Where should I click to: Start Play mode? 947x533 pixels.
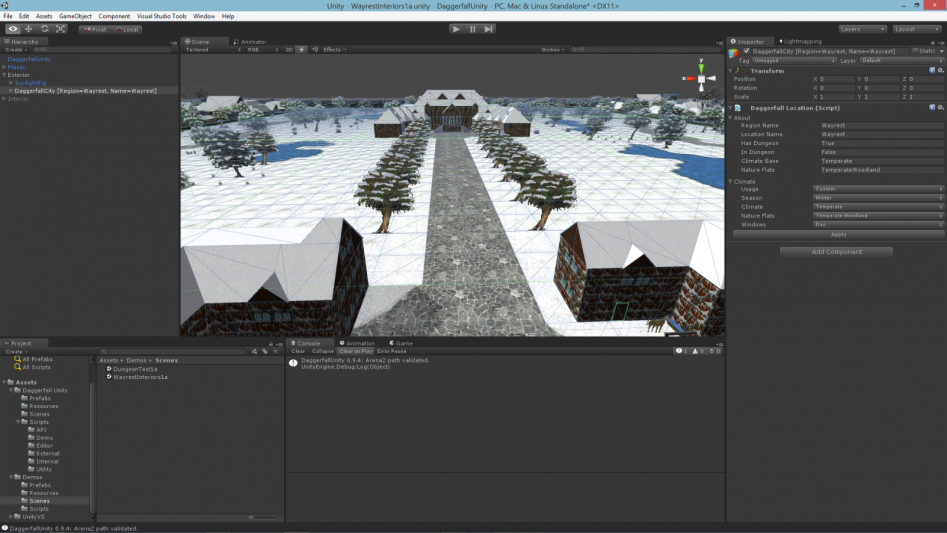tap(457, 29)
